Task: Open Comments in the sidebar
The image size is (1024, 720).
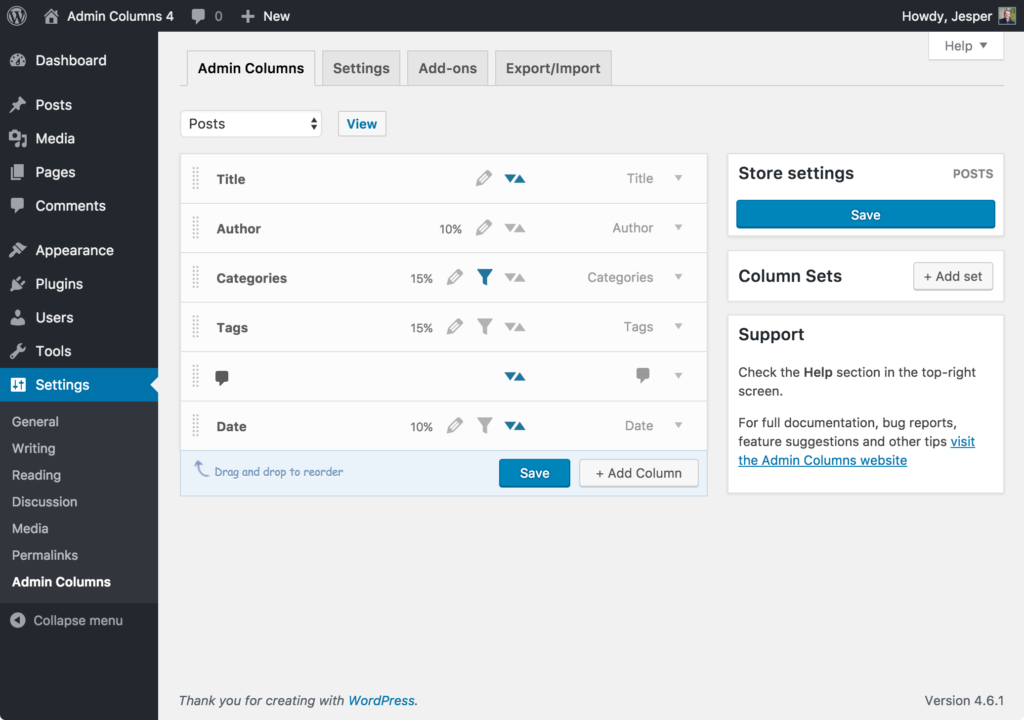Action: [79, 206]
